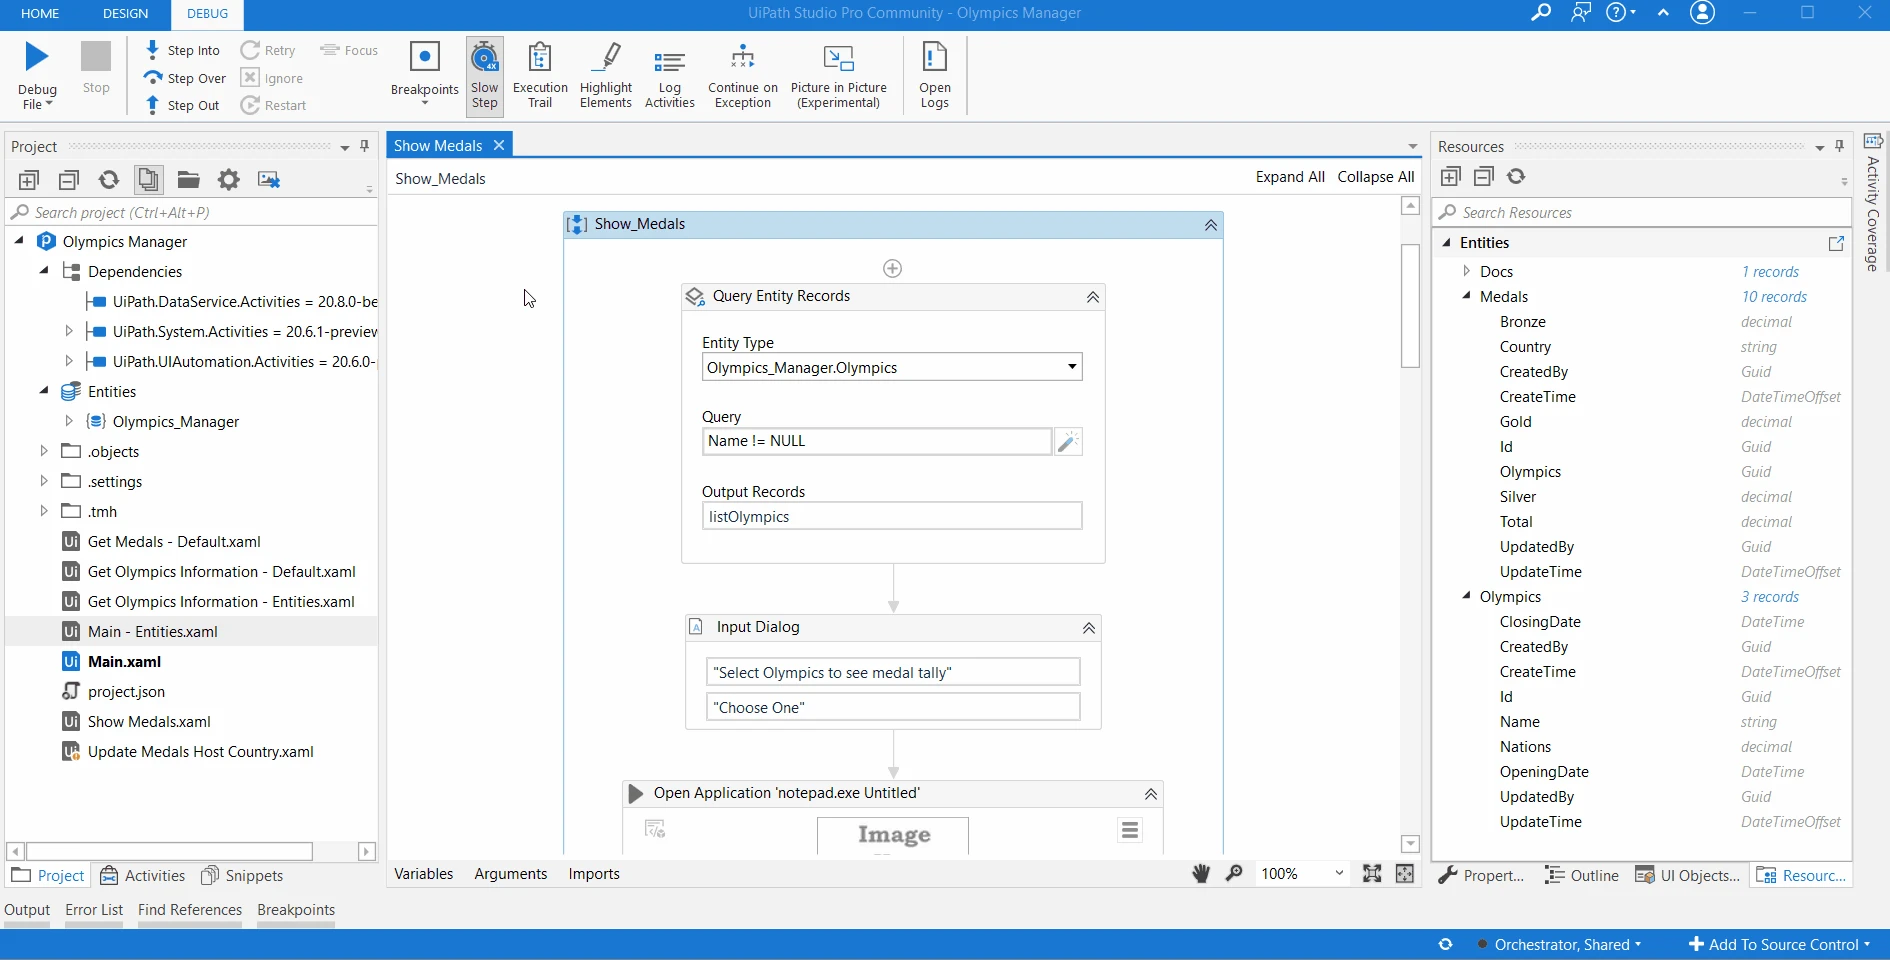Click the Step Over button
Screen dimensions: 1890x960
point(185,78)
